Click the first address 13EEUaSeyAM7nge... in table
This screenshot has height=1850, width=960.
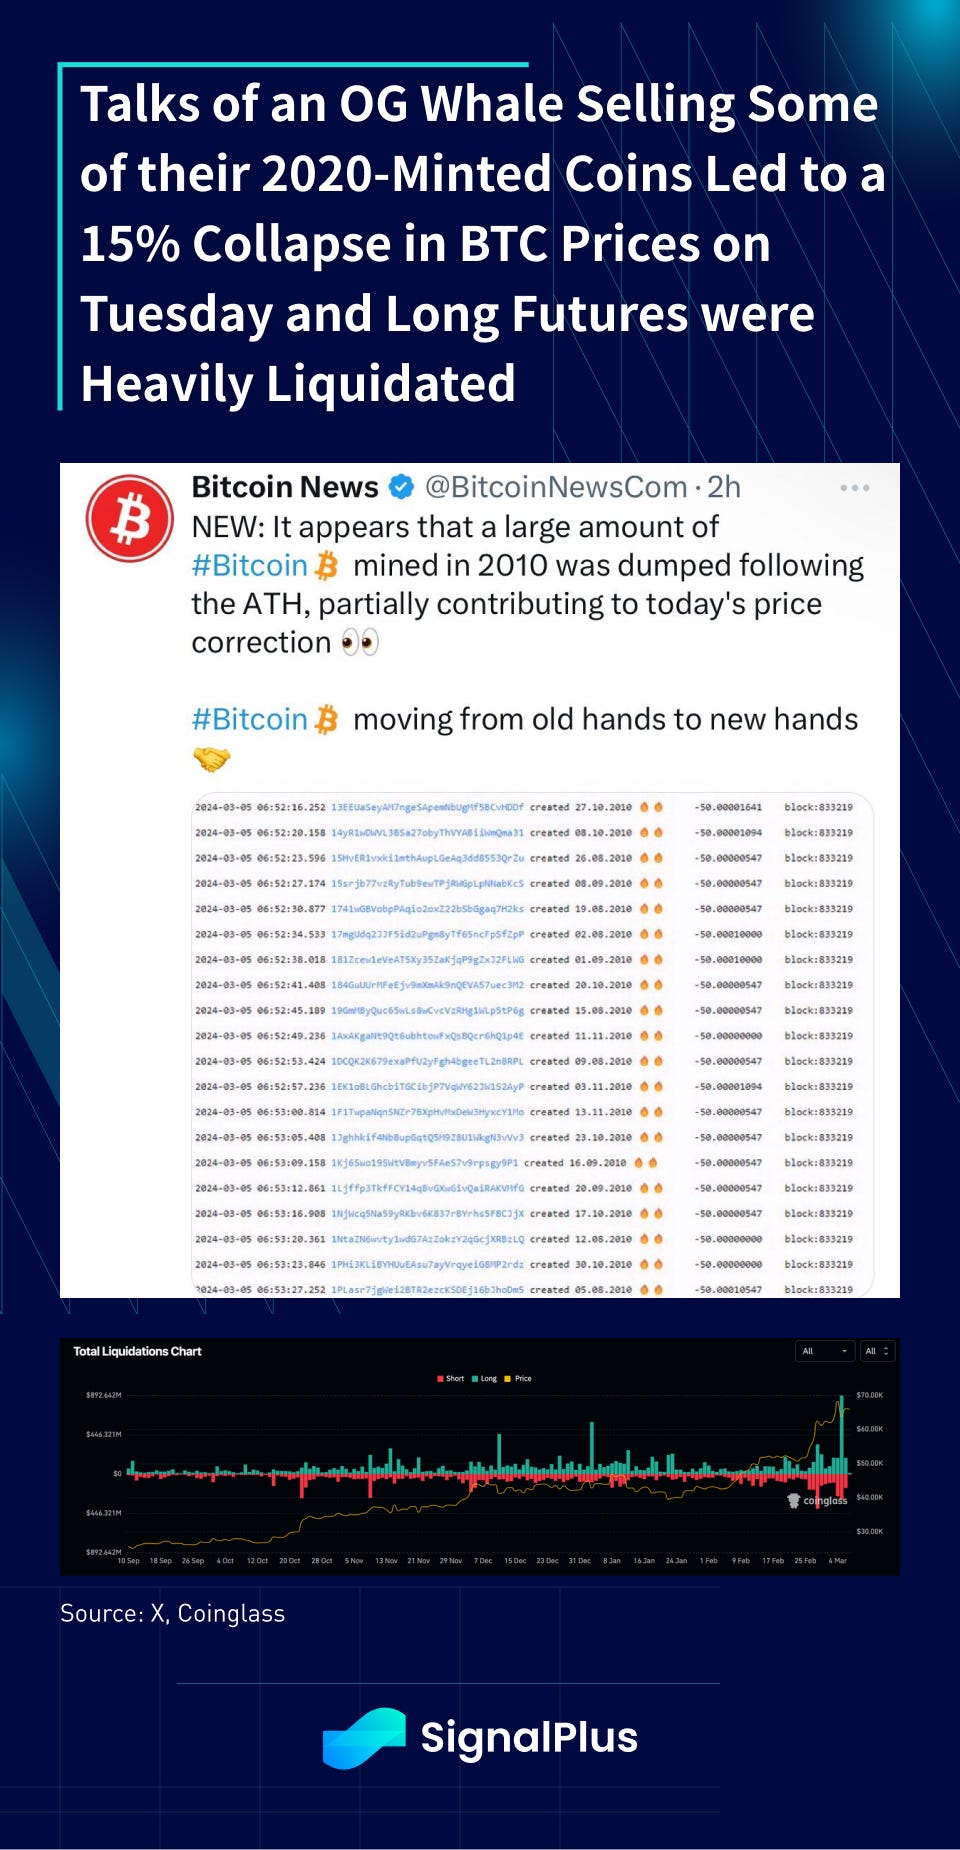pyautogui.click(x=427, y=807)
